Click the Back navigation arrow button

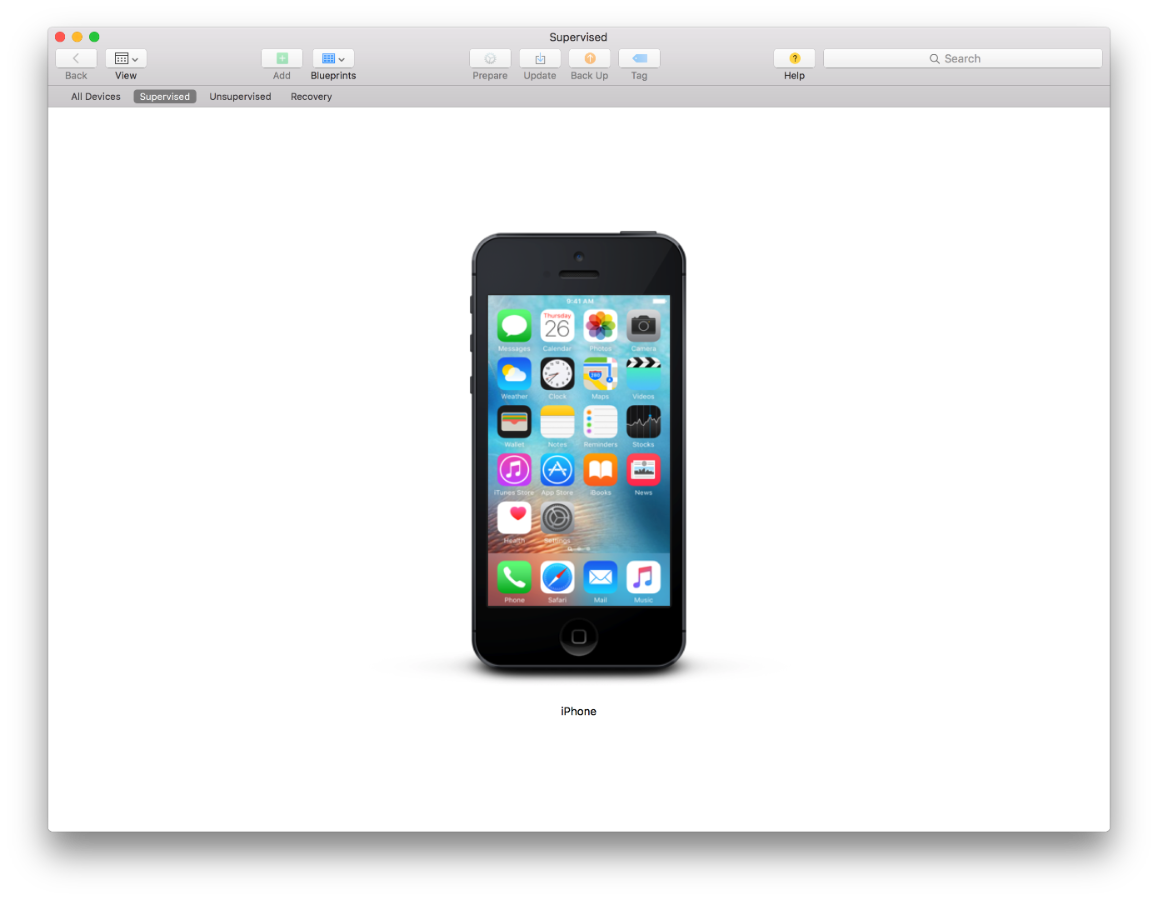(76, 59)
